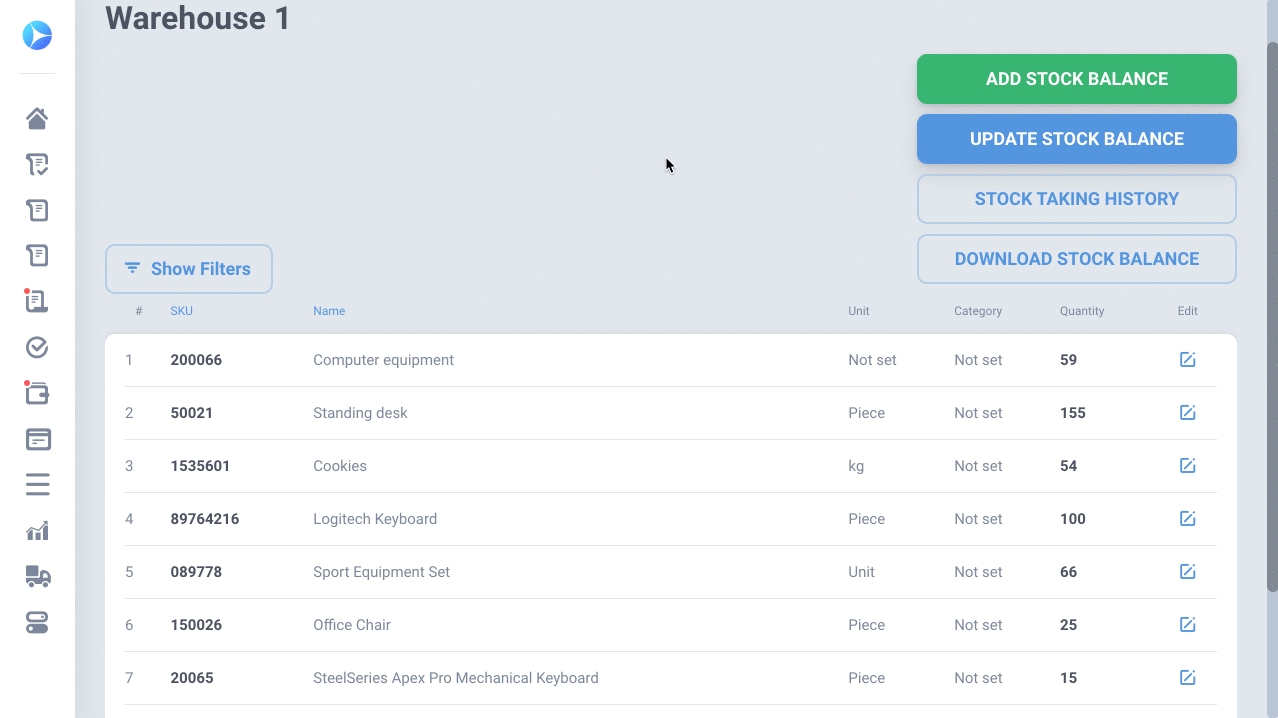Open the circled checkmark sidebar icon
This screenshot has height=718, width=1278.
[37, 347]
